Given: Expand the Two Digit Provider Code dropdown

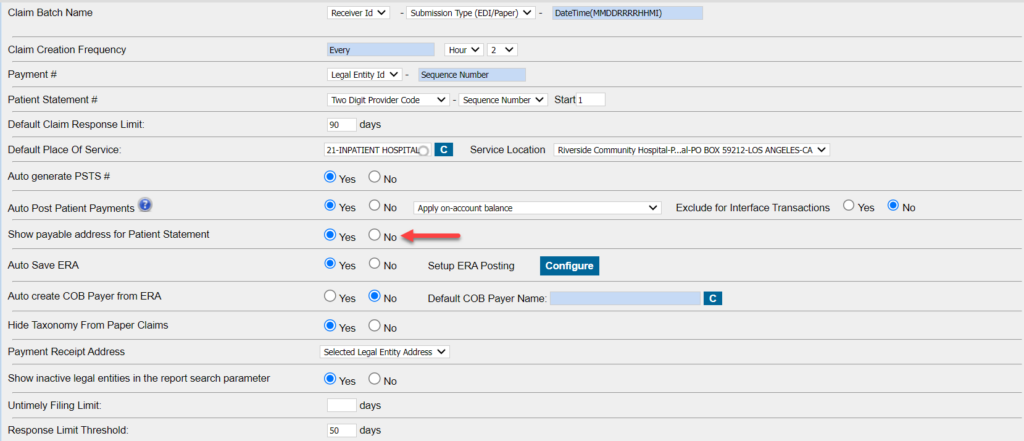Looking at the screenshot, I should coord(389,100).
